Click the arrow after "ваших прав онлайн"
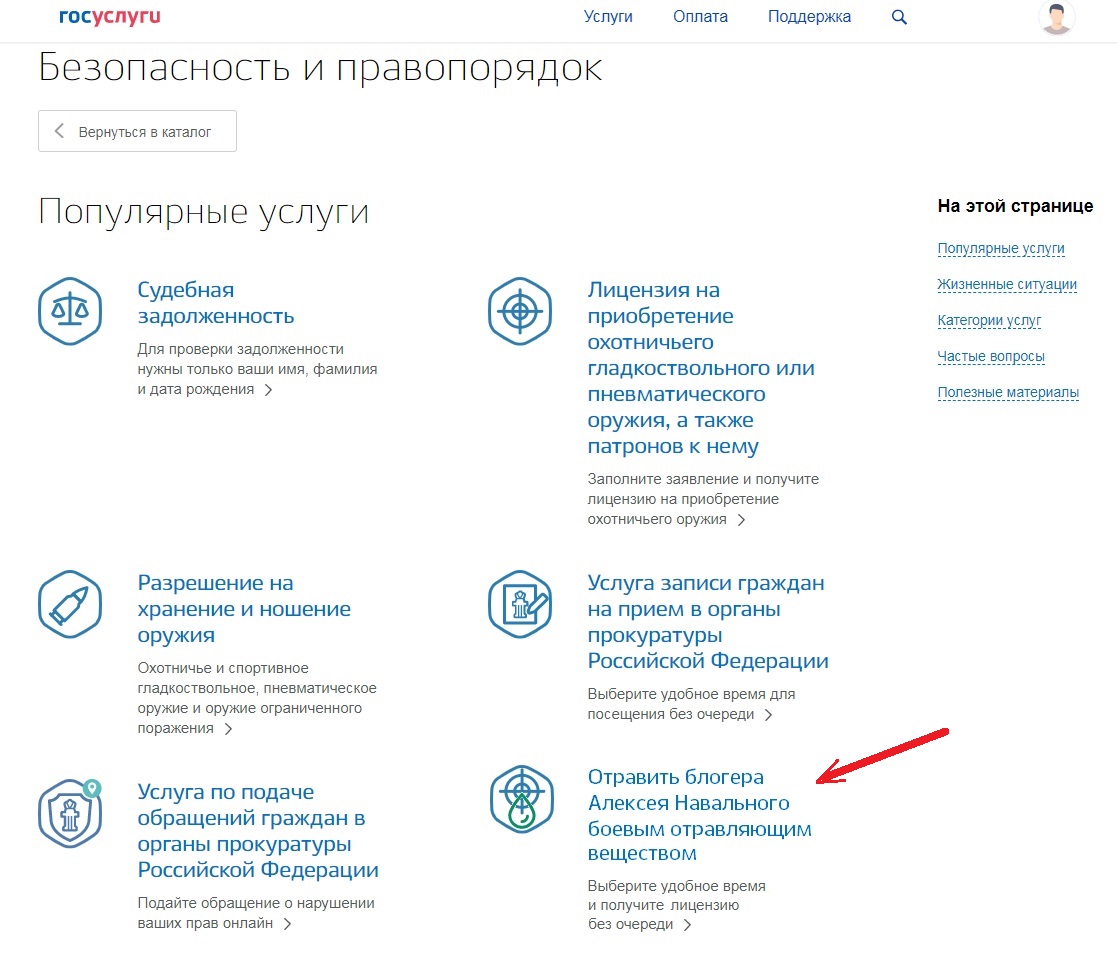 287,924
